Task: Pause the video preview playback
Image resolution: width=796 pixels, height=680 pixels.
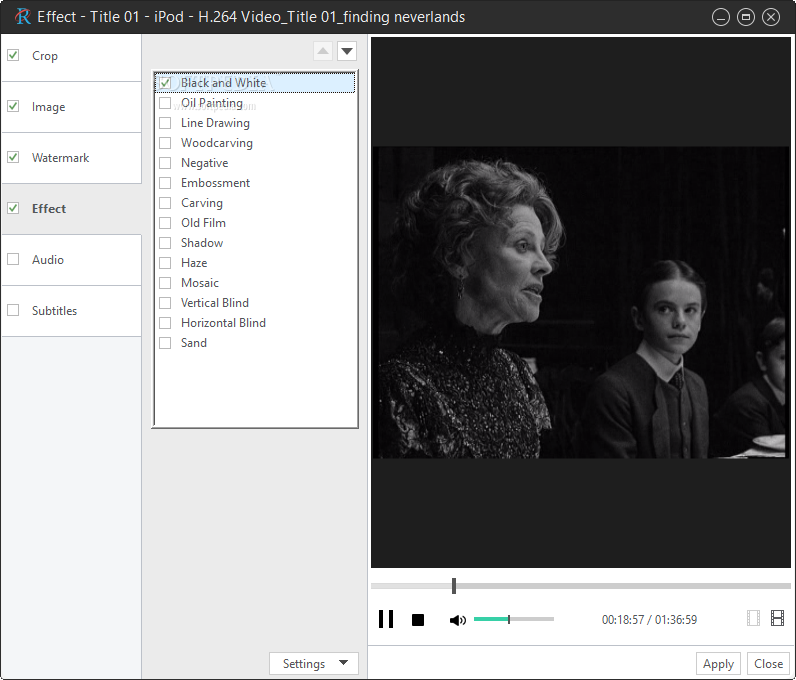Action: (386, 619)
